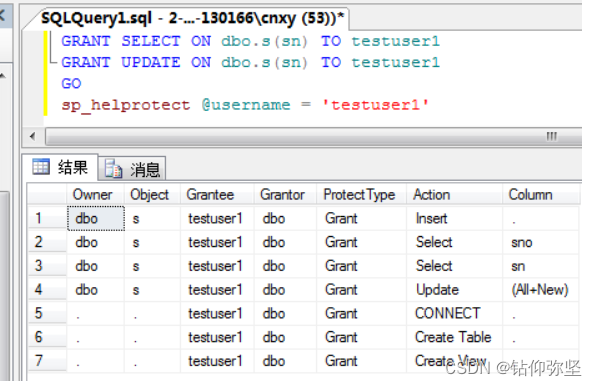Select row header number 5
This screenshot has height=386, width=597.
pyautogui.click(x=47, y=313)
